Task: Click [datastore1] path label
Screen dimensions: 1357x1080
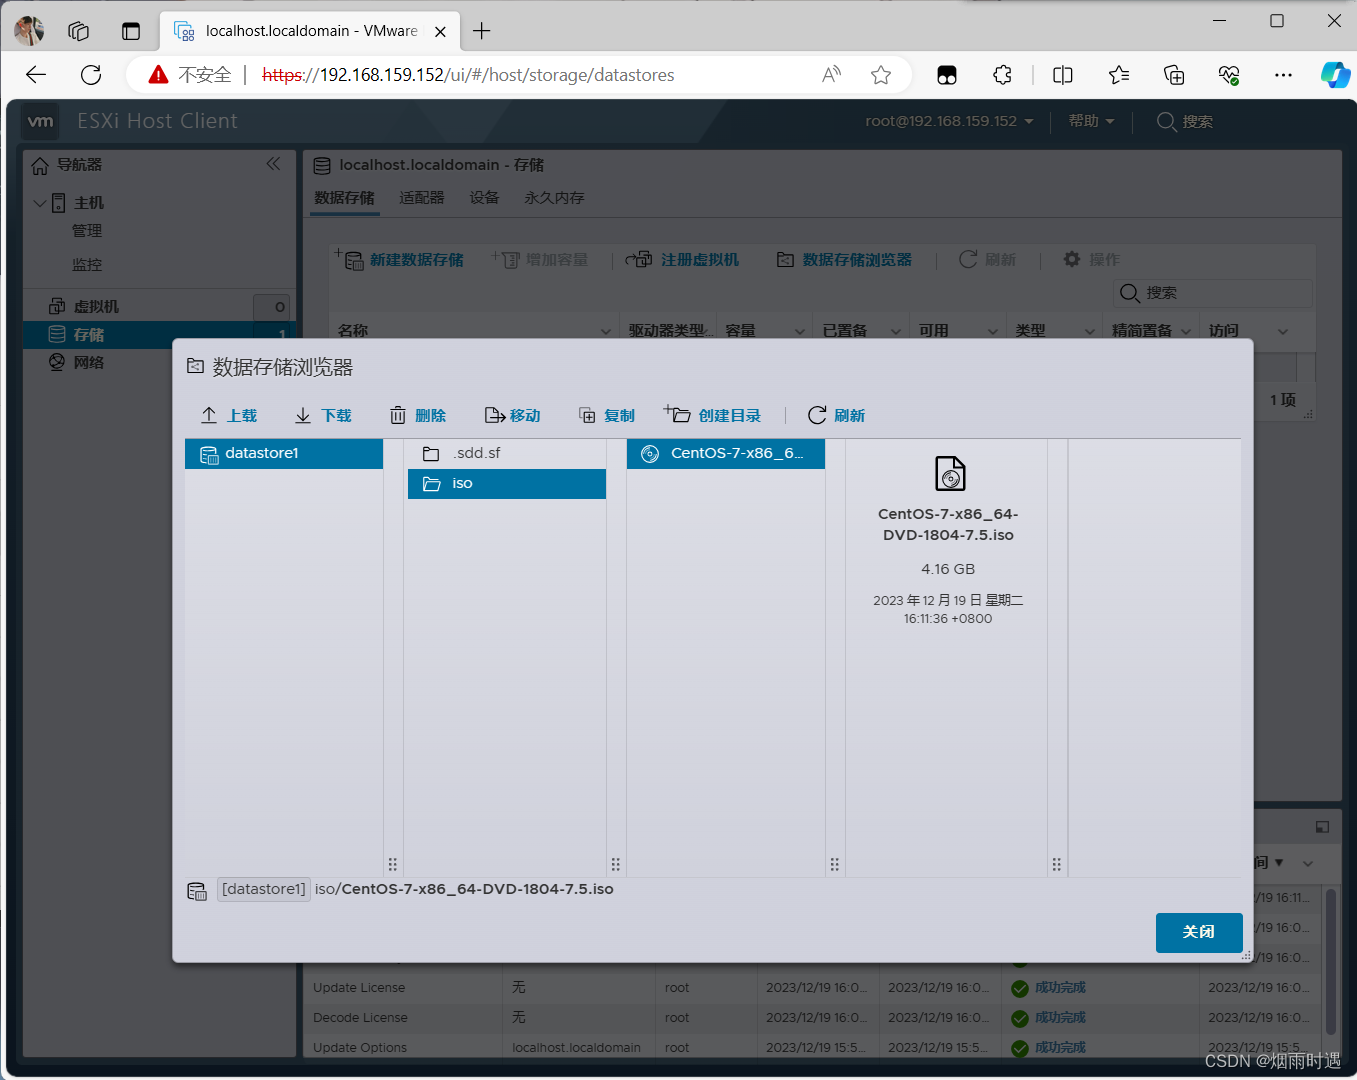Action: click(264, 889)
